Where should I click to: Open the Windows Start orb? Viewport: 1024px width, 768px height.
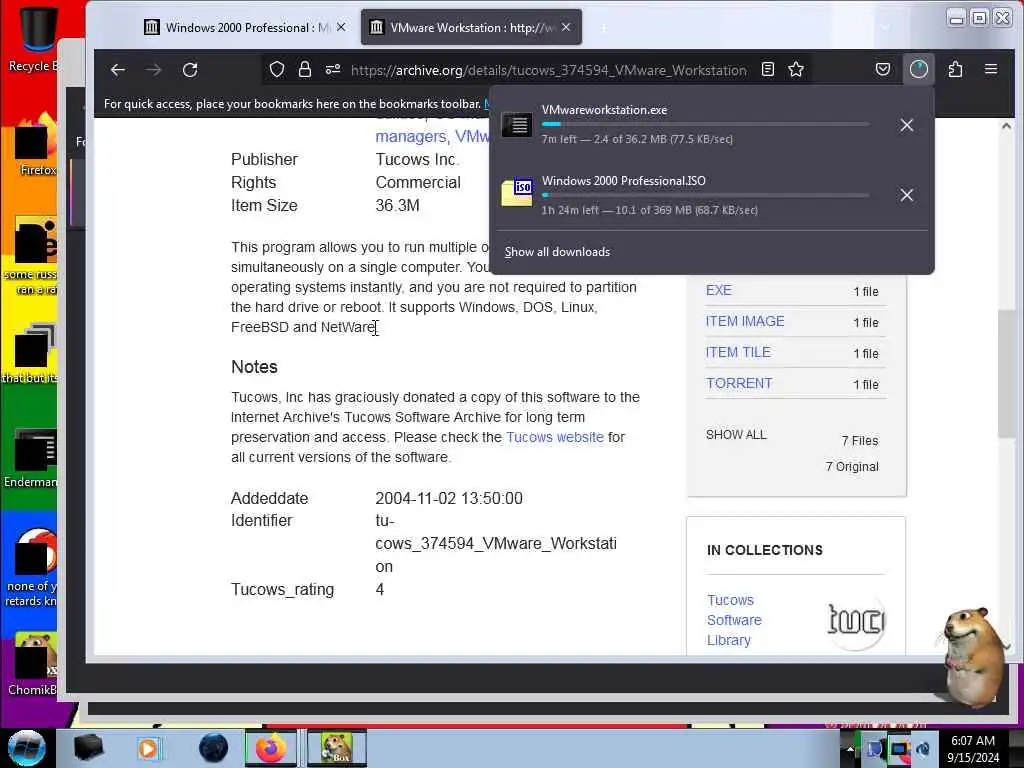[x=27, y=748]
